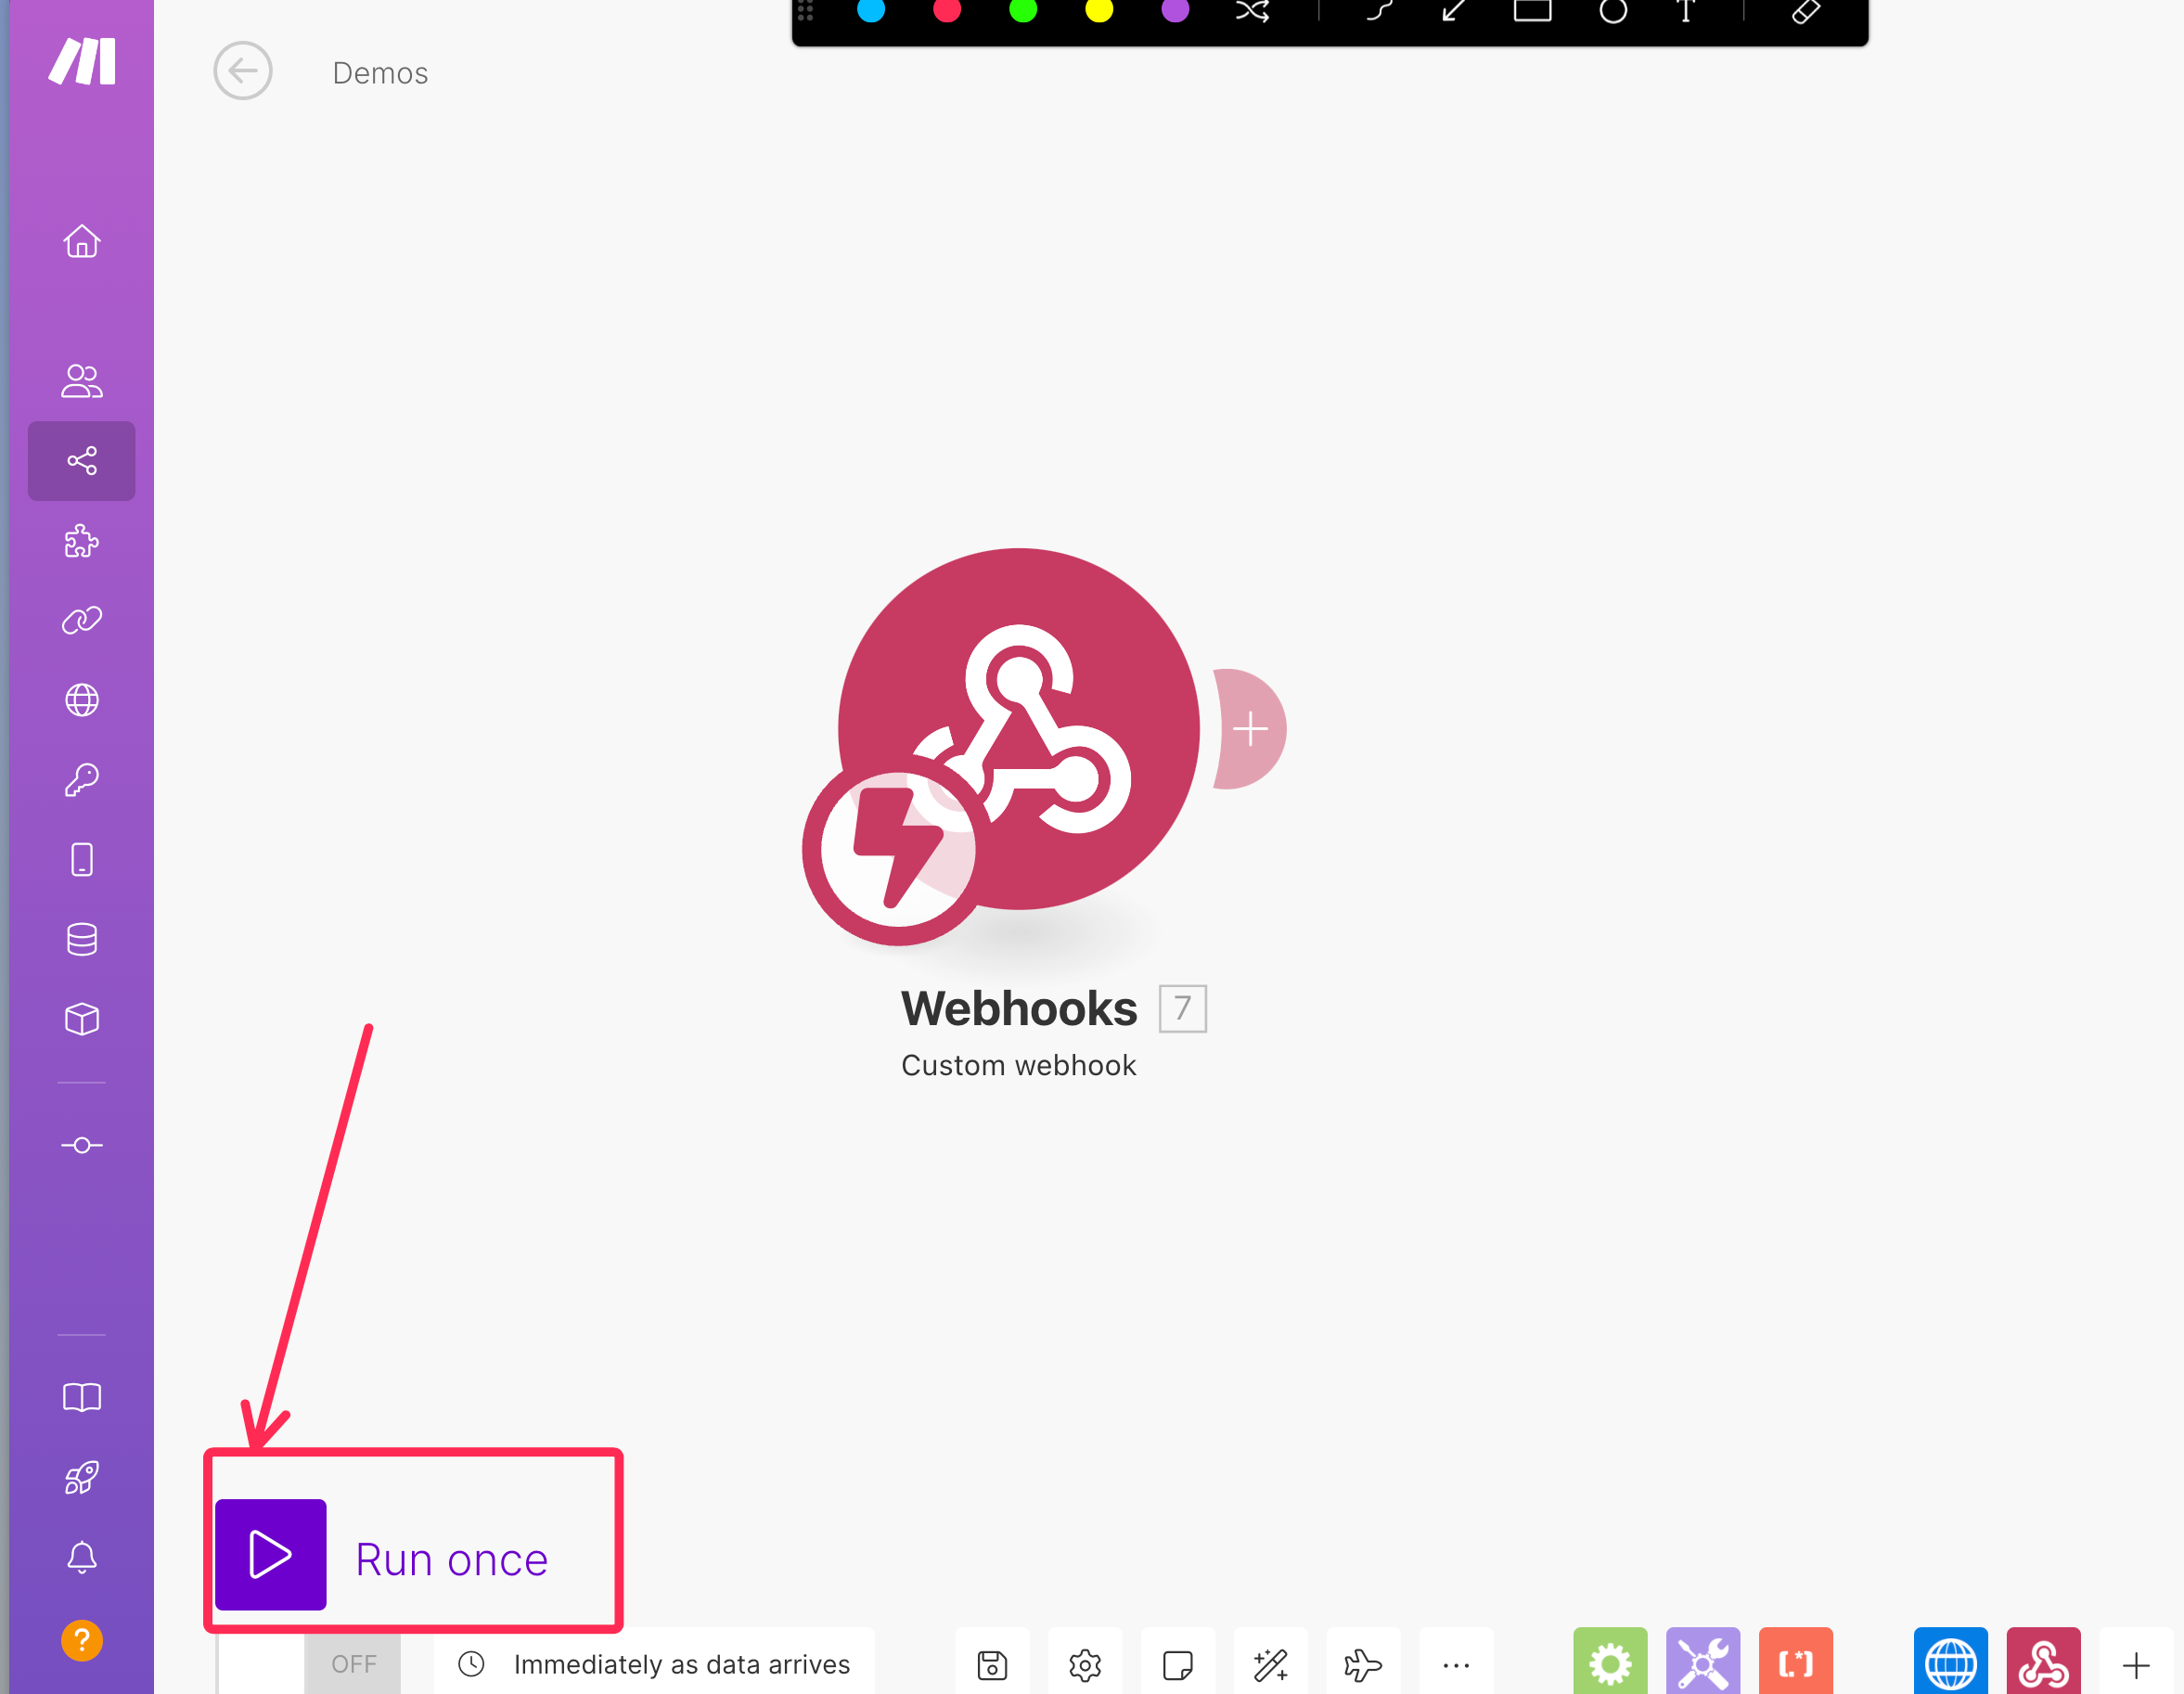Viewport: 2184px width, 1694px height.
Task: Click the save scenario disk icon
Action: 992,1665
